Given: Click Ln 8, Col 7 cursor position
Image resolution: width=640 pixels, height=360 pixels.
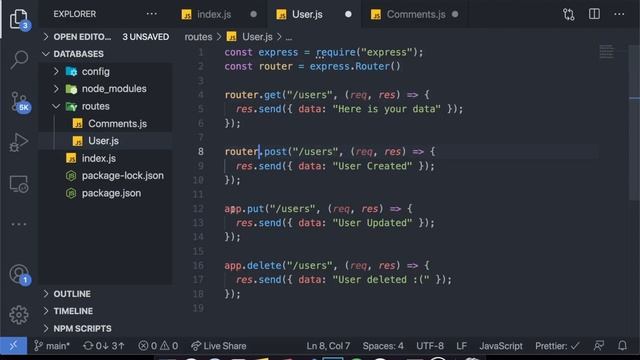Looking at the screenshot, I should coord(328,346).
